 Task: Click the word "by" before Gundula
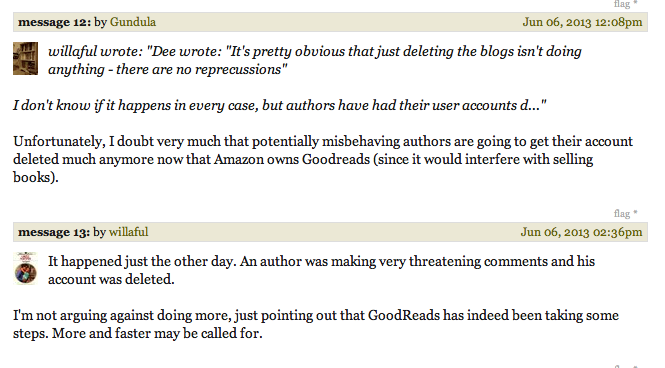(x=100, y=22)
